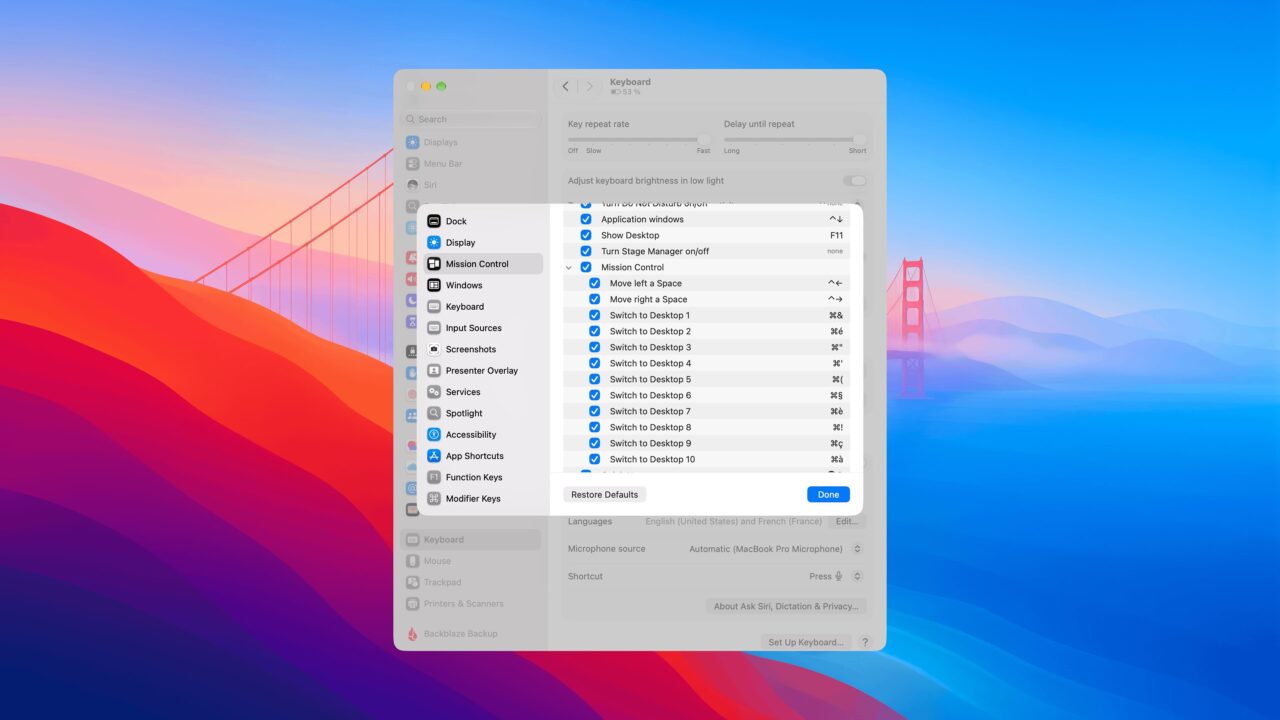Viewport: 1280px width, 720px height.
Task: Select Mission Control in the shortcuts category list
Action: coord(481,264)
